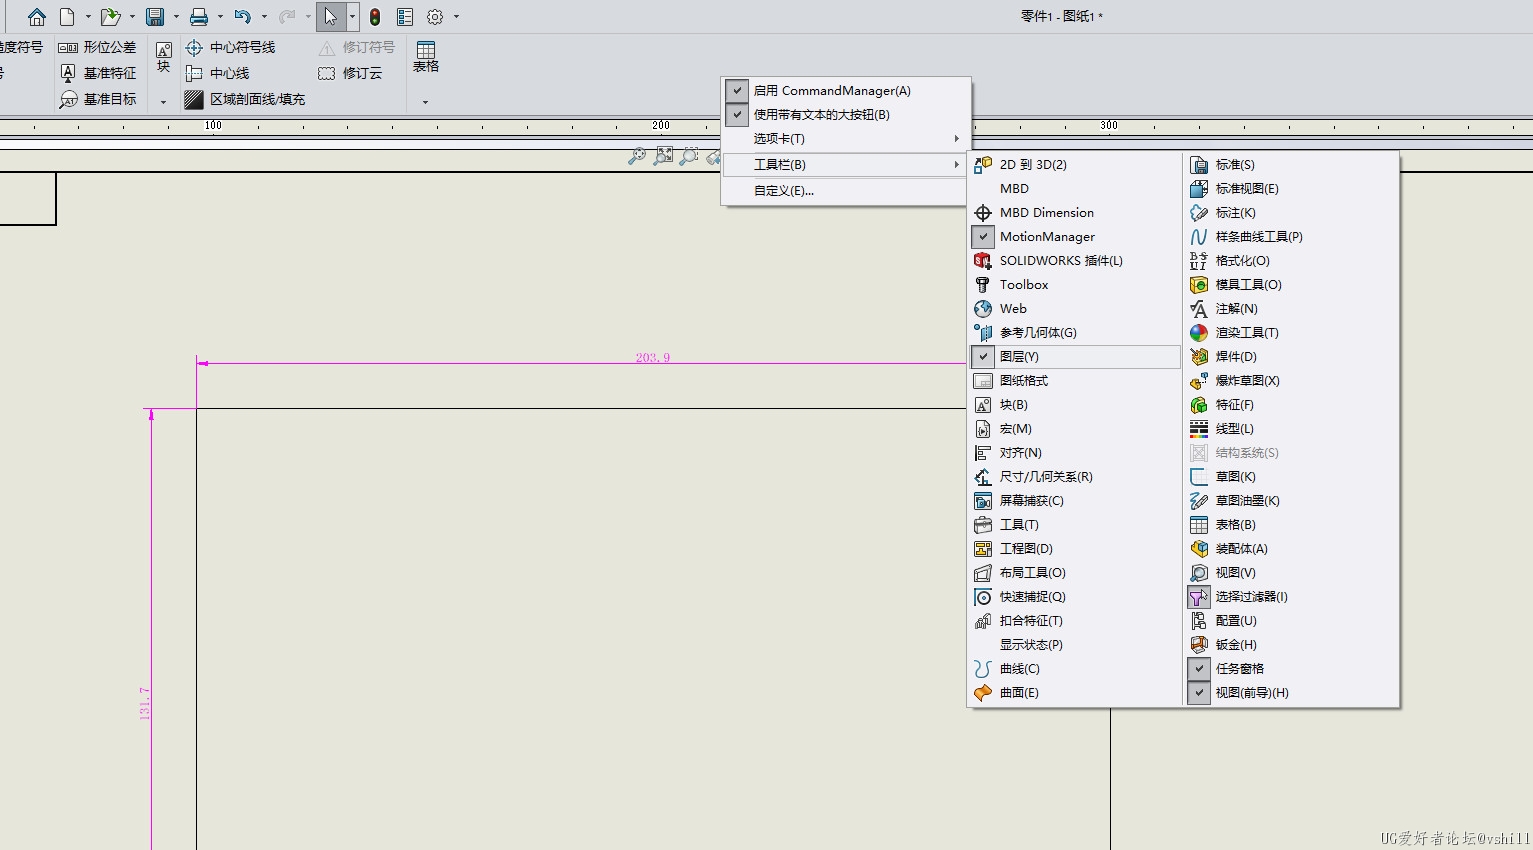Enable the 曲面(E) toolbar
Viewport: 1533px width, 850px height.
(1075, 692)
